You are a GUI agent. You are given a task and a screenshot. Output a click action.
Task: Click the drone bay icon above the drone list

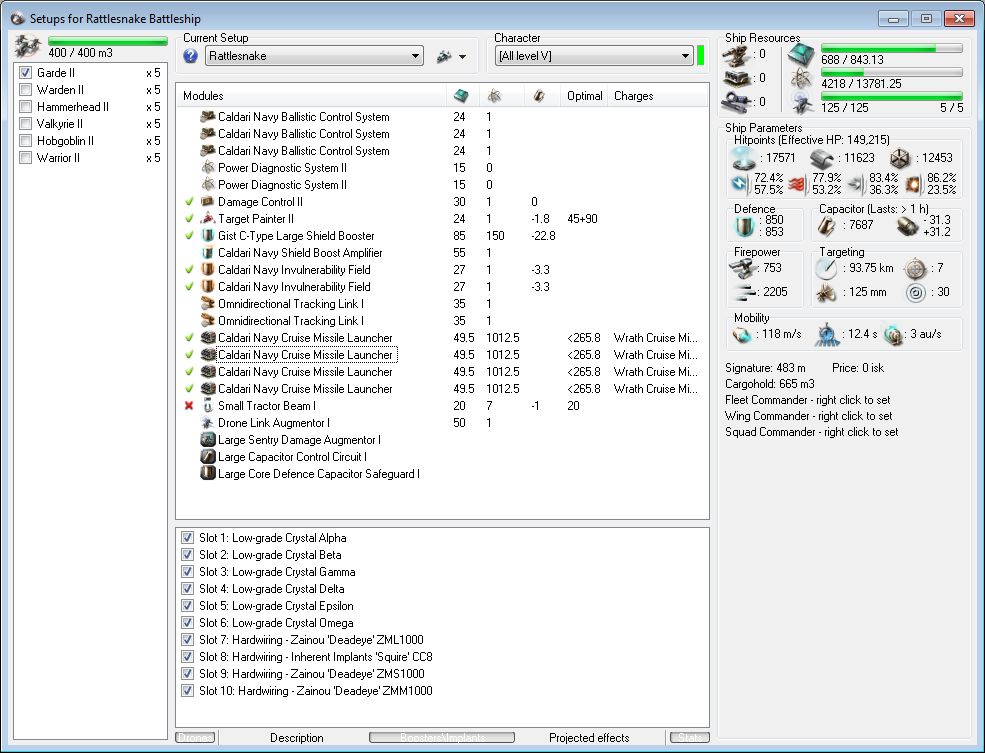[x=28, y=46]
